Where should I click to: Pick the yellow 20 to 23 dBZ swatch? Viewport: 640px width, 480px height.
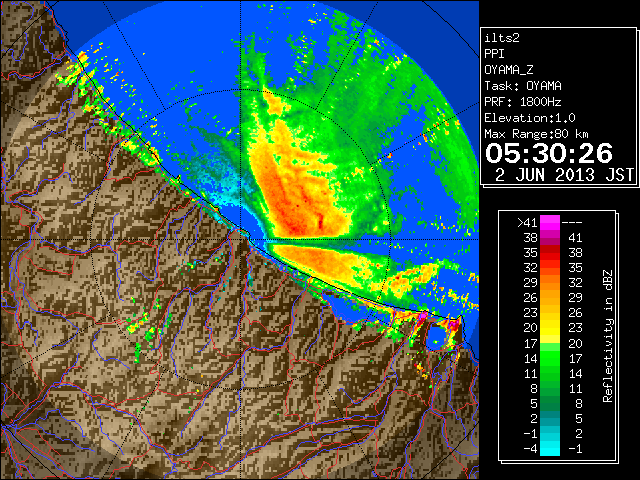(550, 328)
